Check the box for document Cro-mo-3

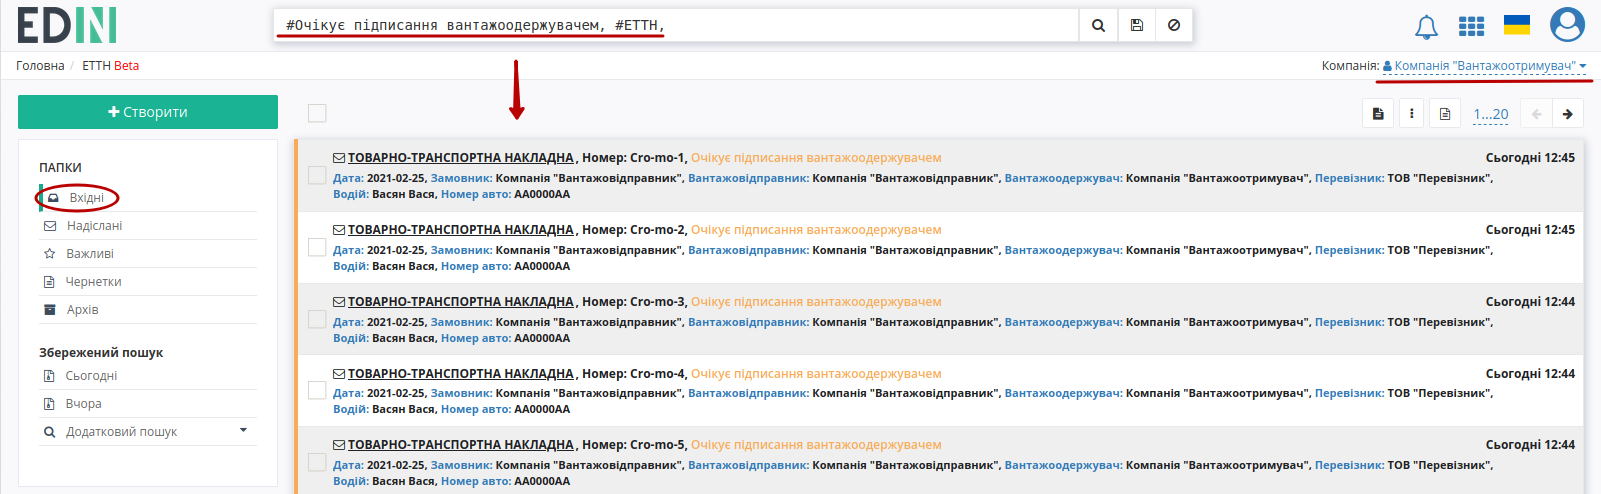(x=317, y=319)
